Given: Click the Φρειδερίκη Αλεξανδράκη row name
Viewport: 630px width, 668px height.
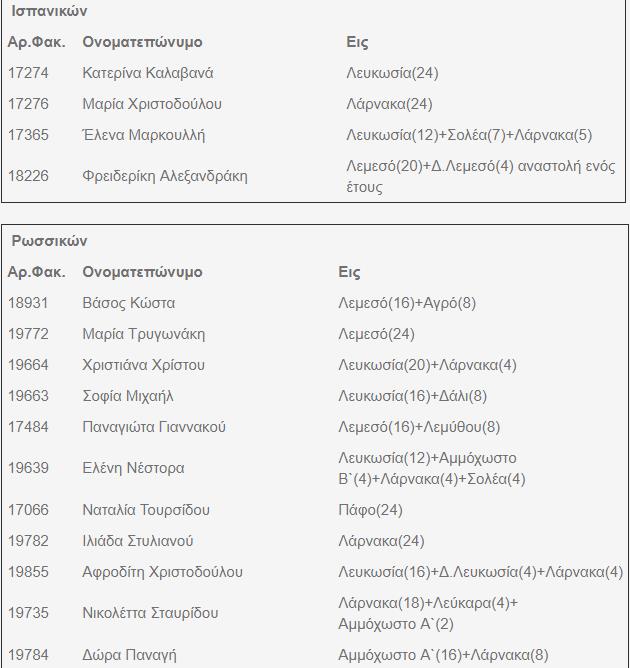Looking at the screenshot, I should click(x=164, y=176).
